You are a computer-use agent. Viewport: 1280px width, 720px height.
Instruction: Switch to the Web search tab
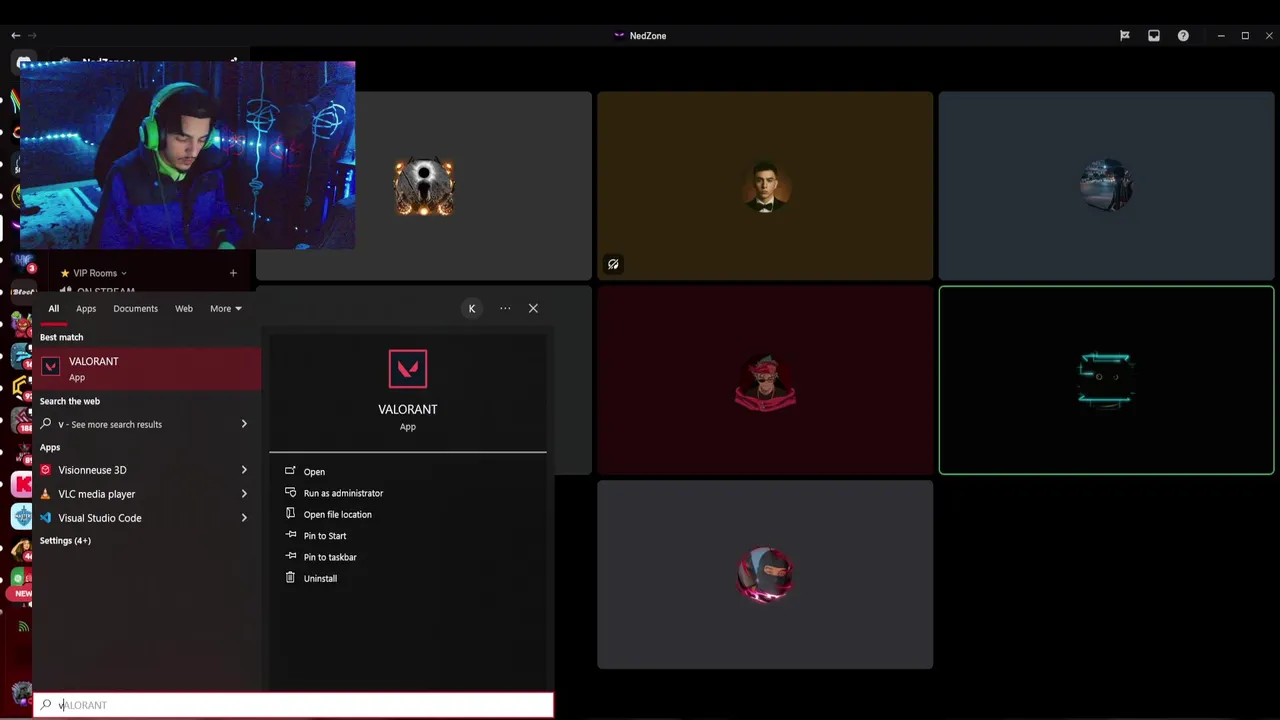tap(184, 308)
